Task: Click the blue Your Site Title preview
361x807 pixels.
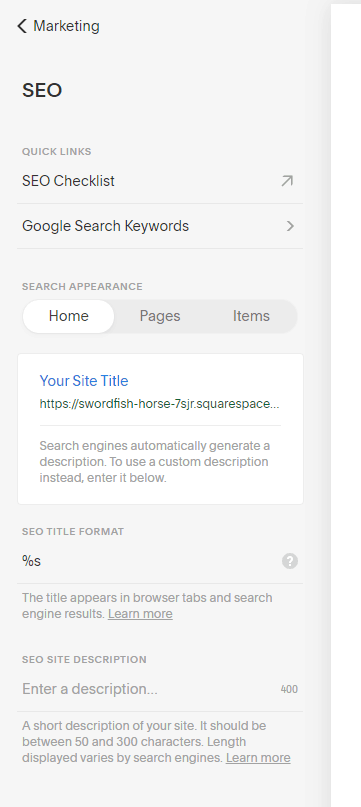Action: (x=84, y=381)
